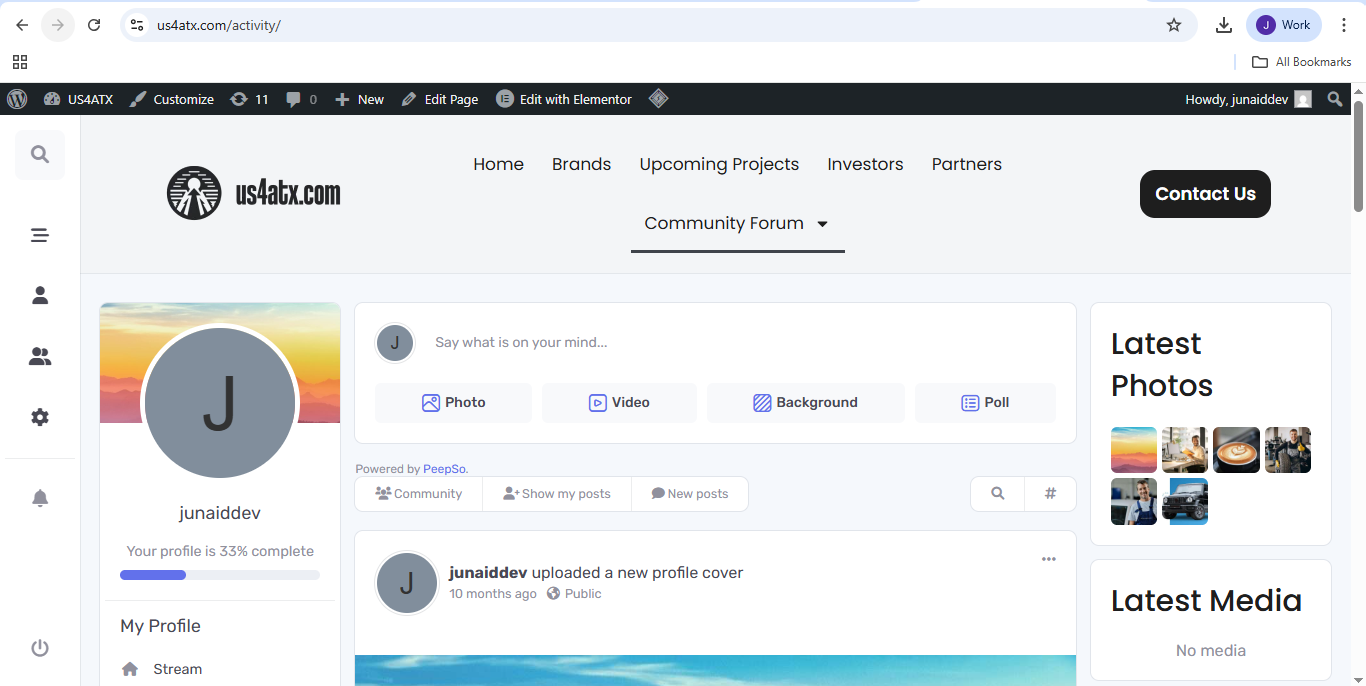Open site information icon in address bar

pyautogui.click(x=137, y=25)
